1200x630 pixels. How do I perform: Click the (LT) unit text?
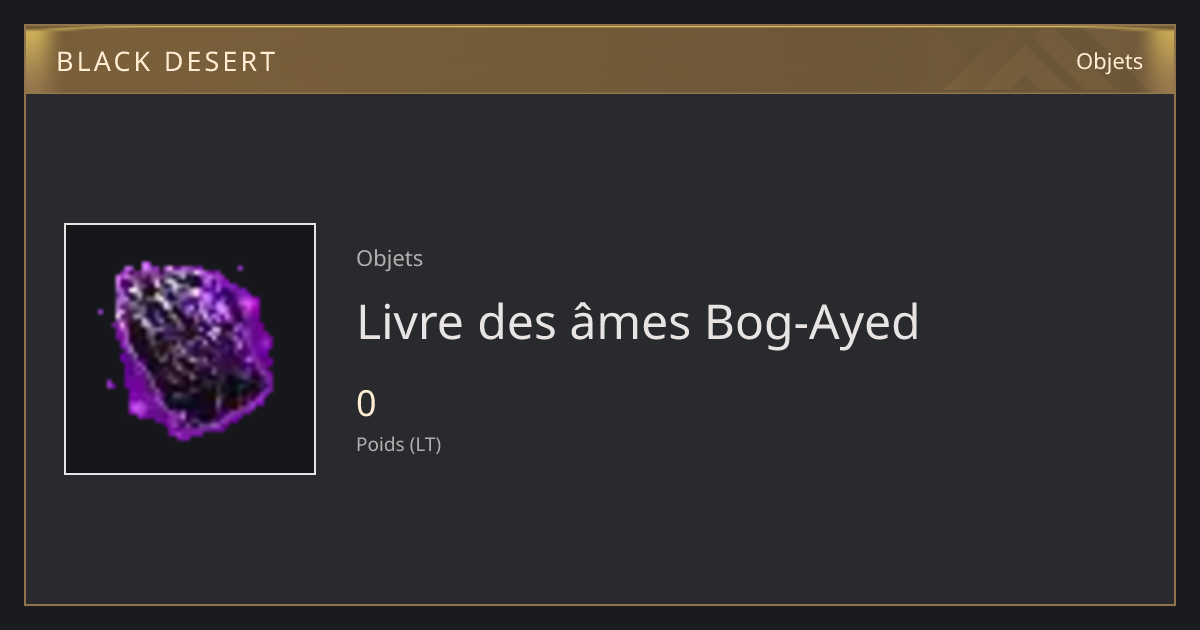(425, 444)
